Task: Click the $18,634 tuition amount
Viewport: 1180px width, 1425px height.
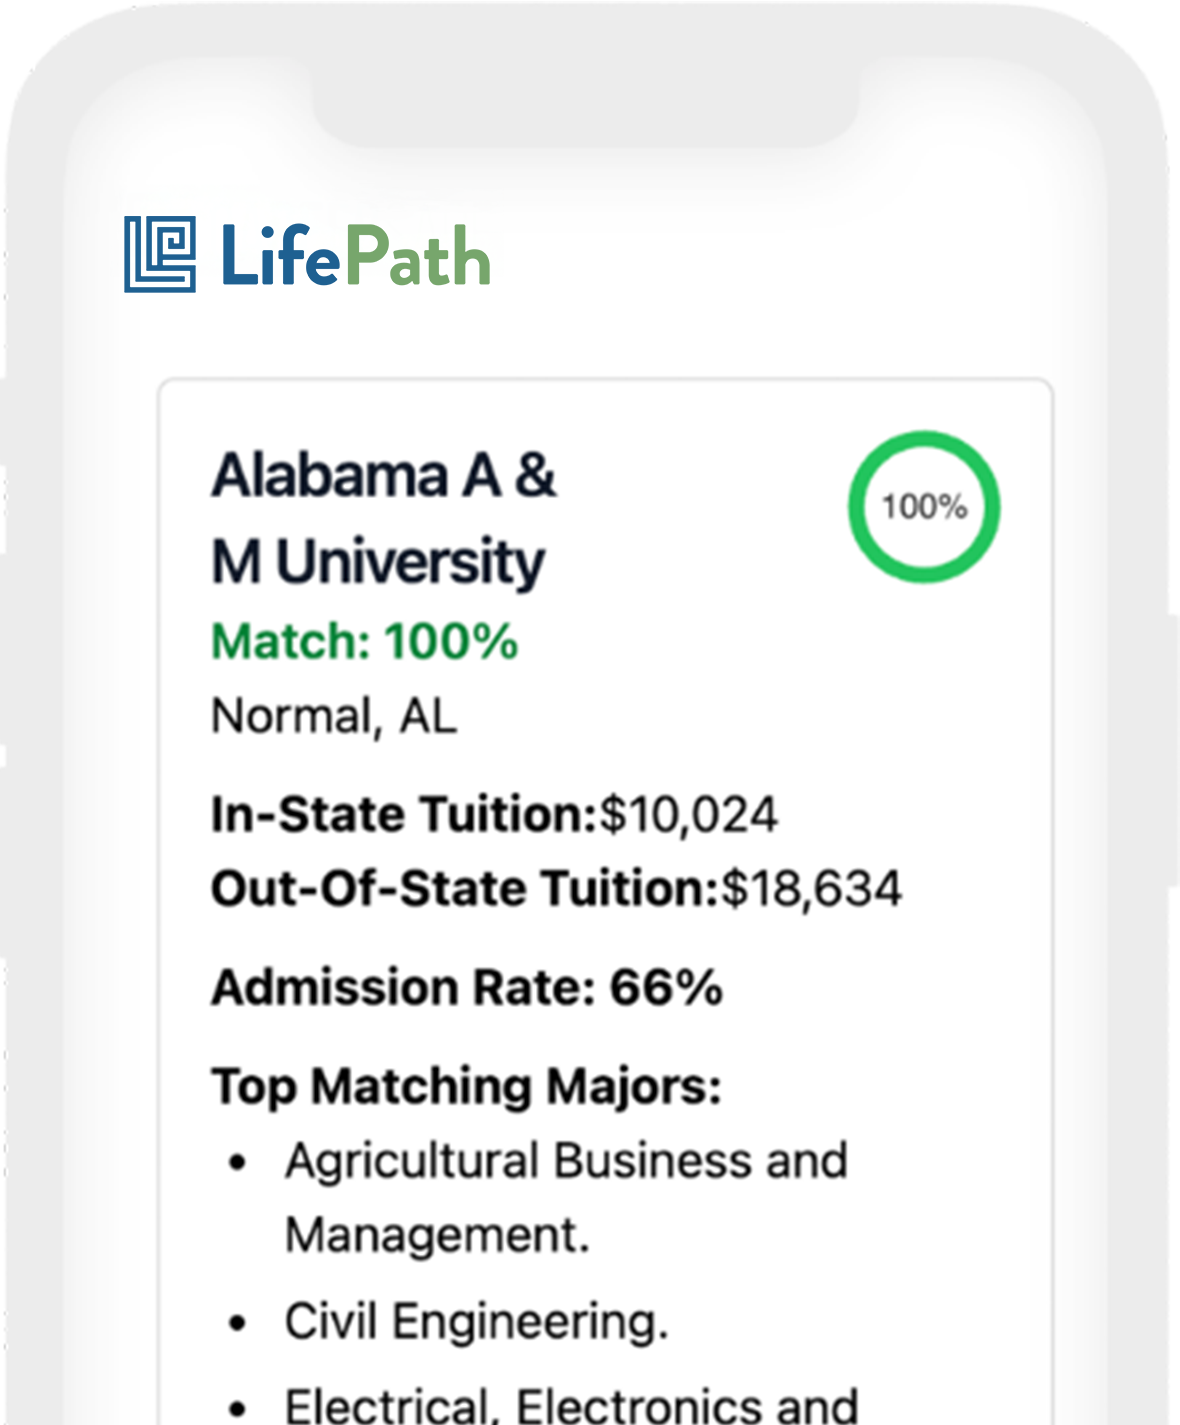Action: point(812,888)
